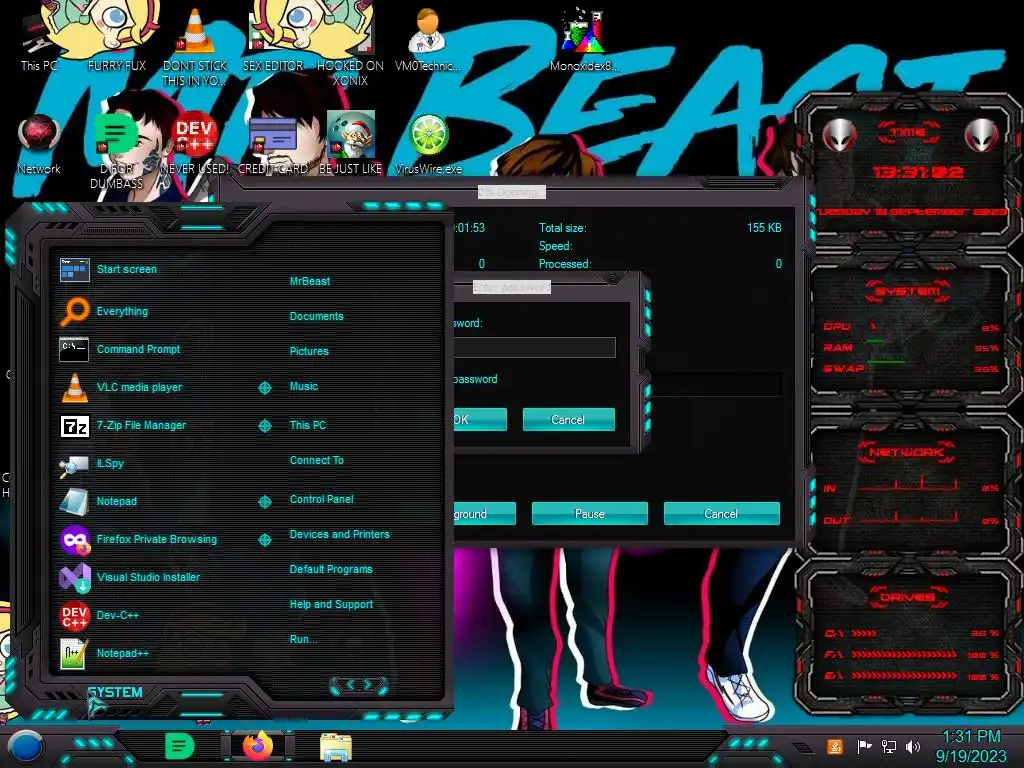The height and width of the screenshot is (768, 1024).
Task: Open Help and Support
Action: click(331, 605)
